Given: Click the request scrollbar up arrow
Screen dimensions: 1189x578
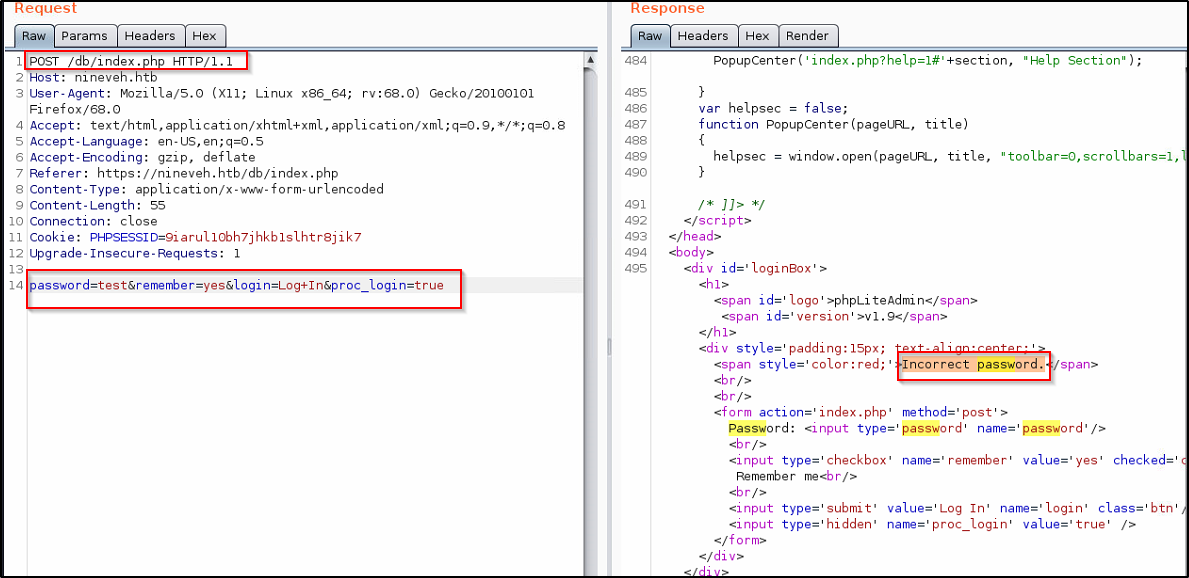Looking at the screenshot, I should tap(589, 60).
